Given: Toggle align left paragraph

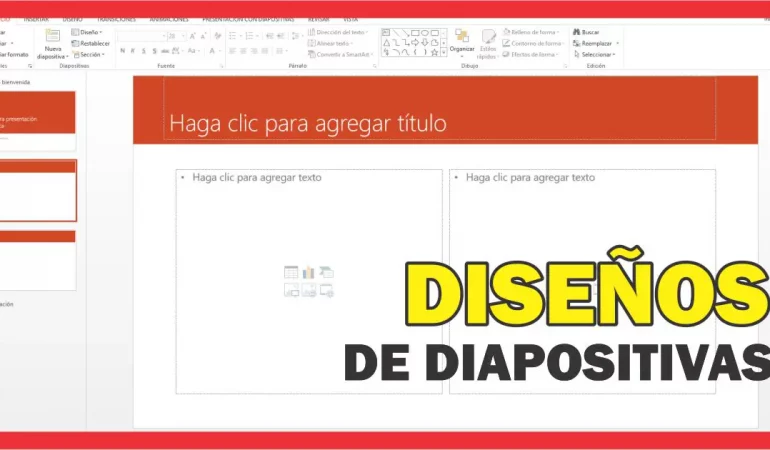Looking at the screenshot, I should pyautogui.click(x=232, y=51).
